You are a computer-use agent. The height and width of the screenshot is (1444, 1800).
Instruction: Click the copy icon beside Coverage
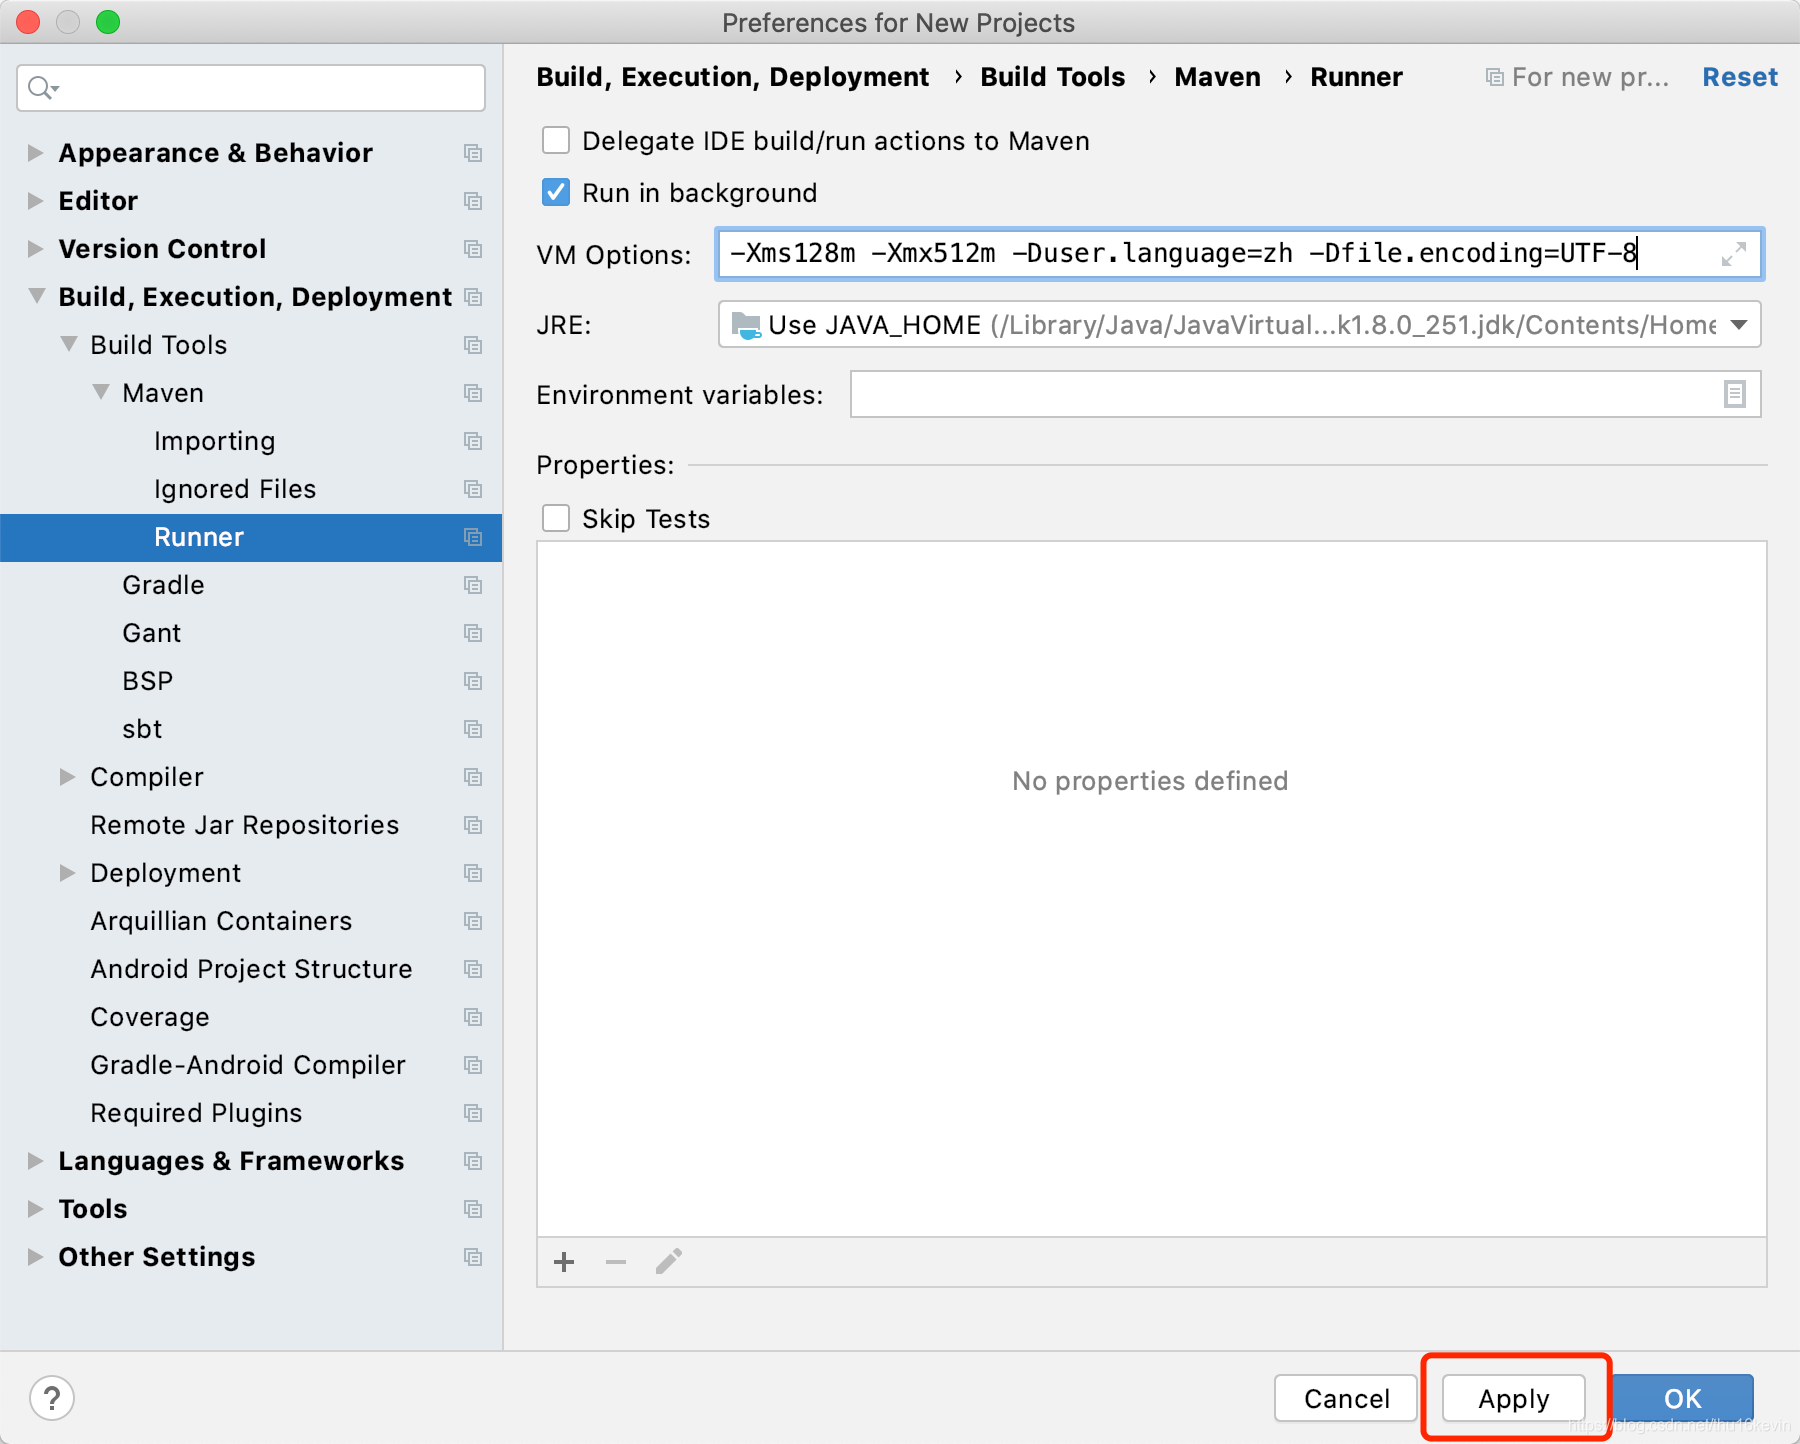pyautogui.click(x=473, y=1017)
